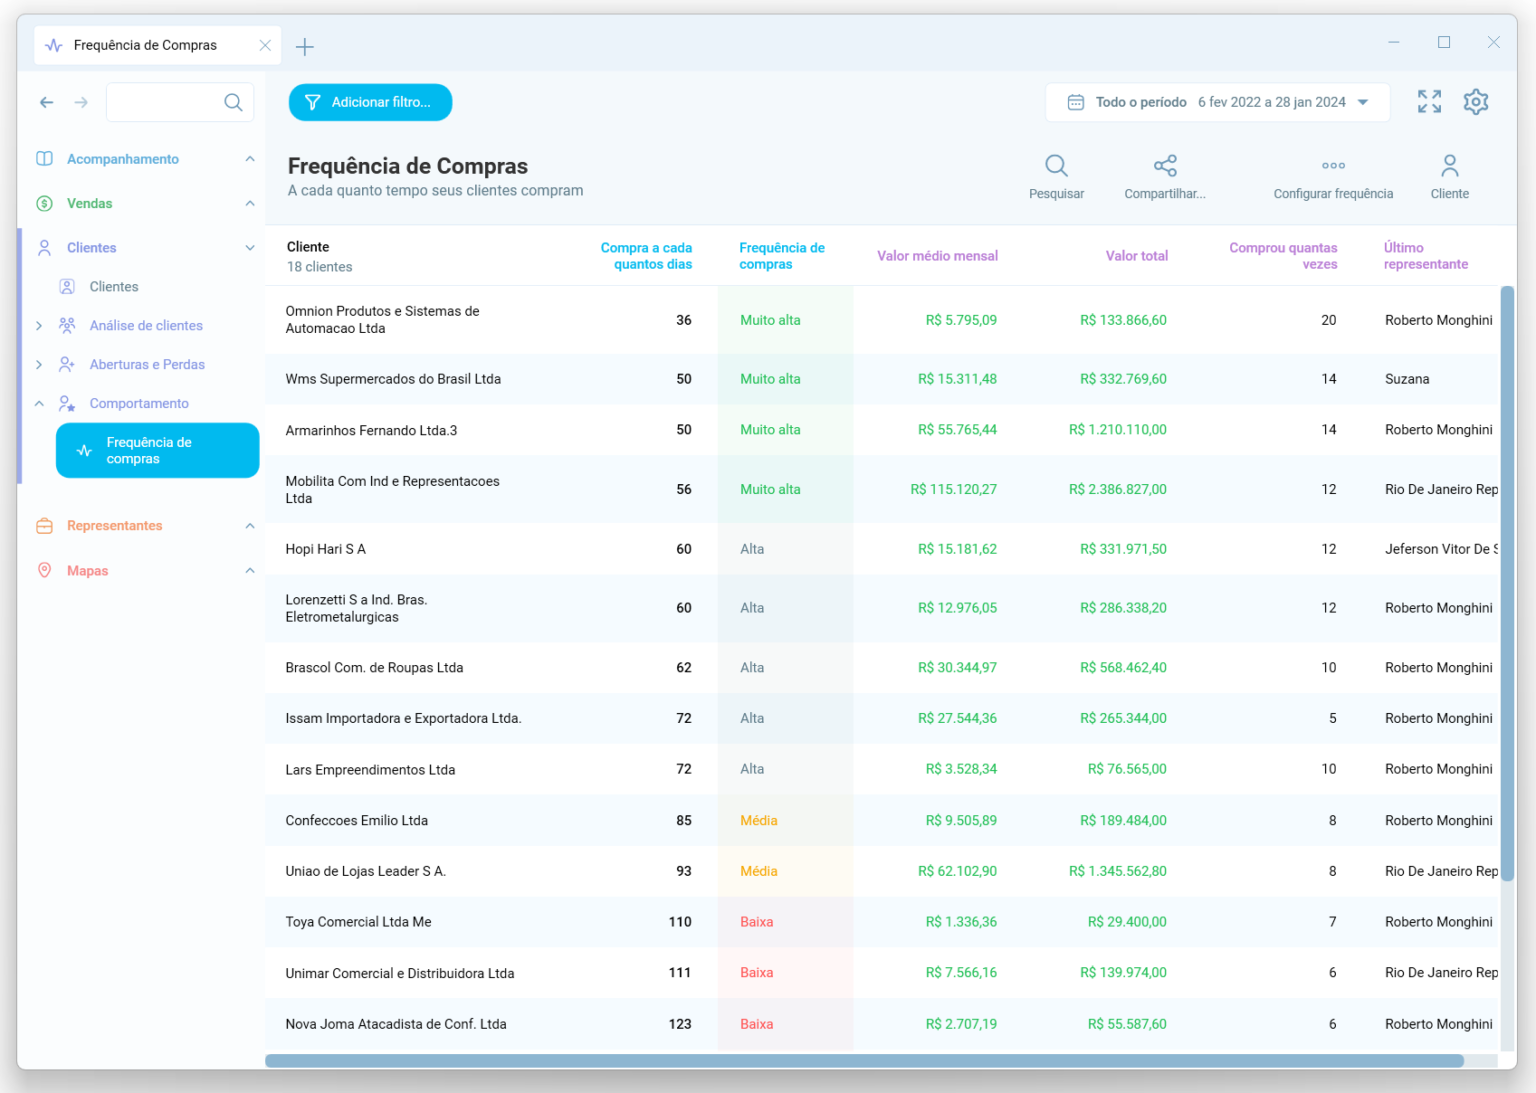
Task: Collapse the Acompanhamento sidebar section
Action: click(x=249, y=159)
